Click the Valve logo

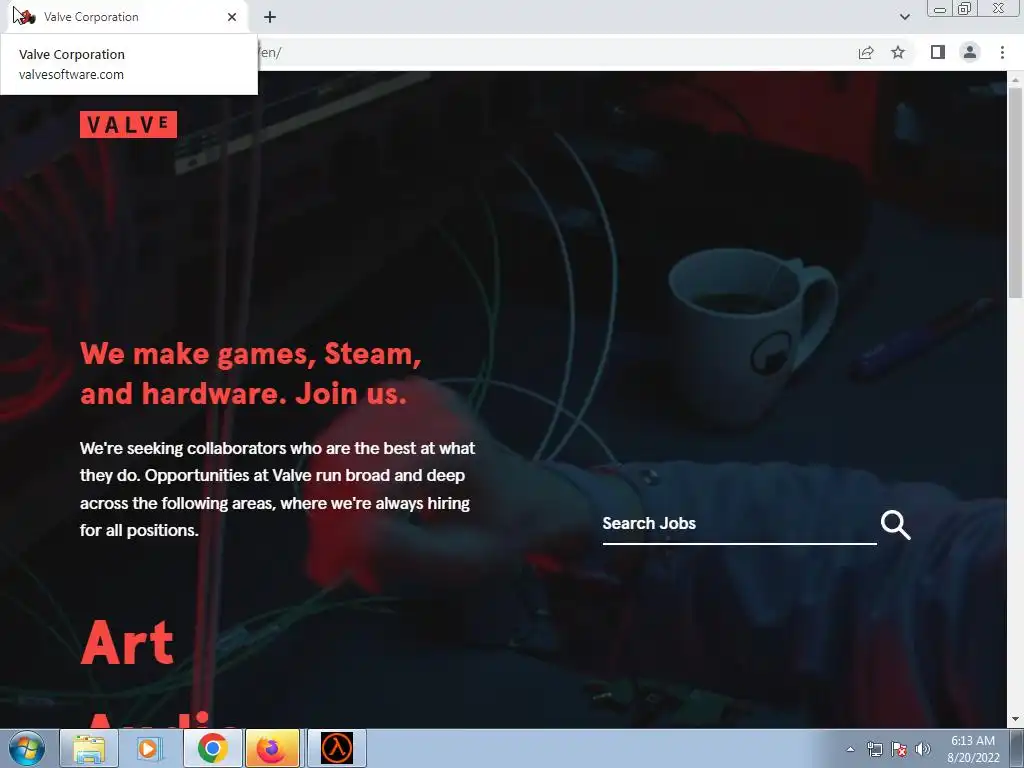coord(128,124)
